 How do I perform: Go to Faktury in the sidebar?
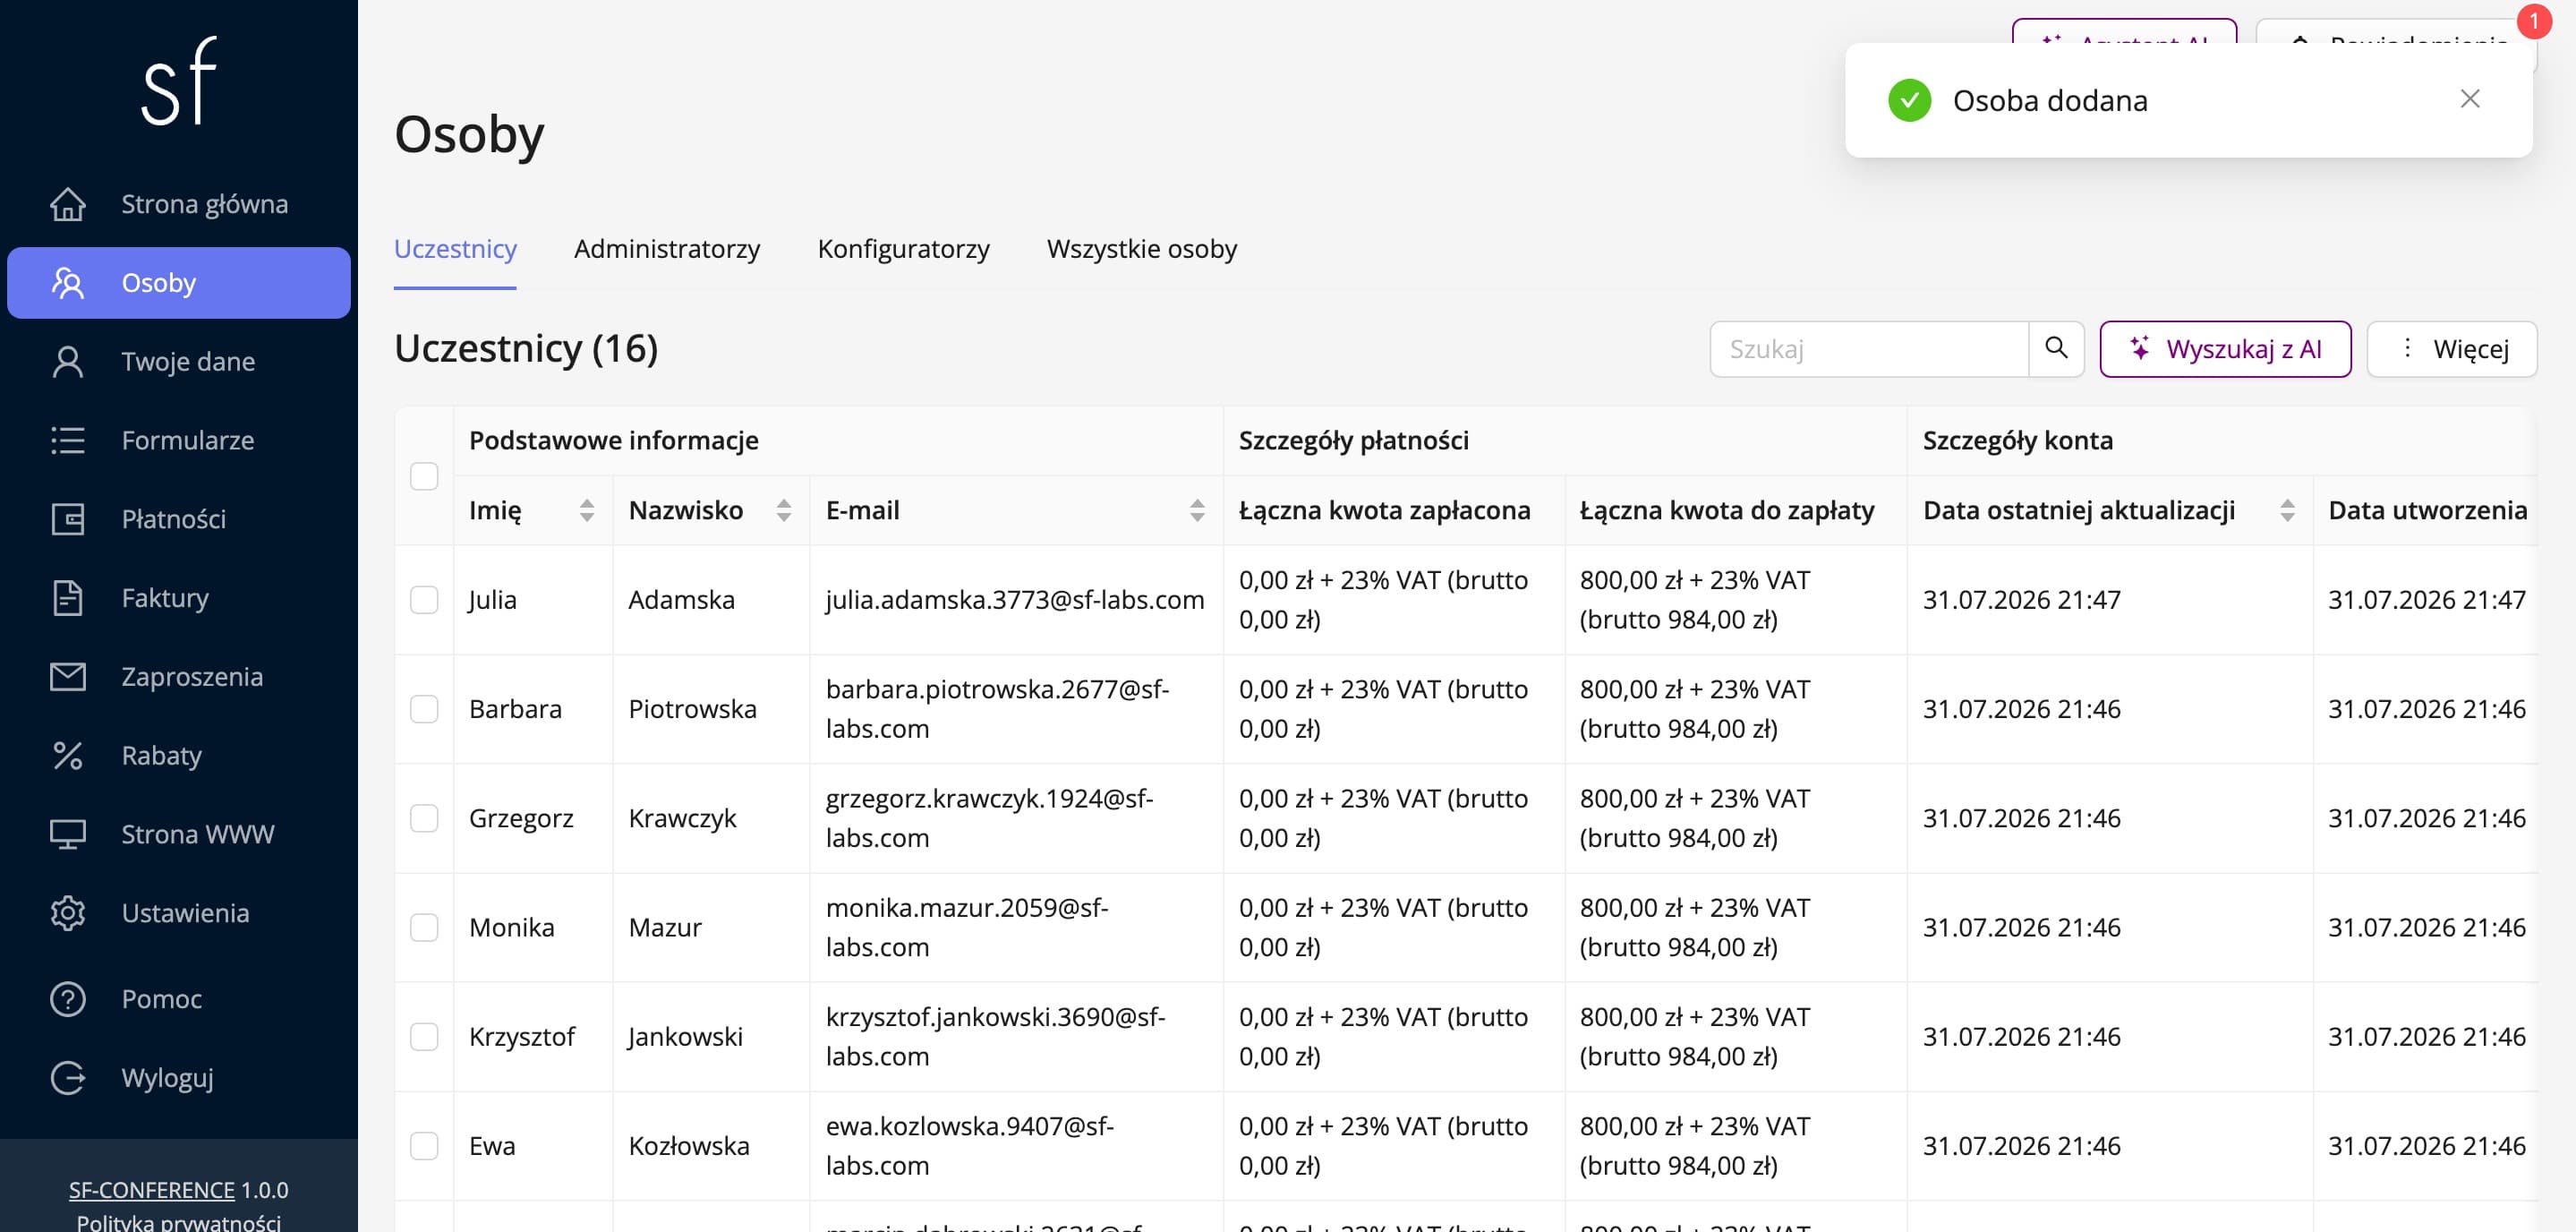(x=179, y=598)
